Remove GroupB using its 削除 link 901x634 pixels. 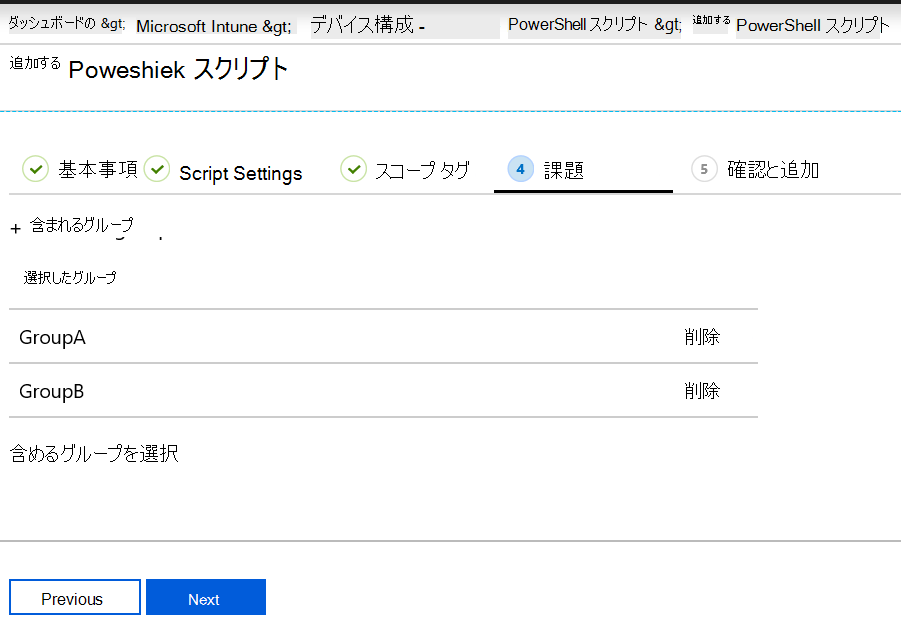(x=702, y=391)
